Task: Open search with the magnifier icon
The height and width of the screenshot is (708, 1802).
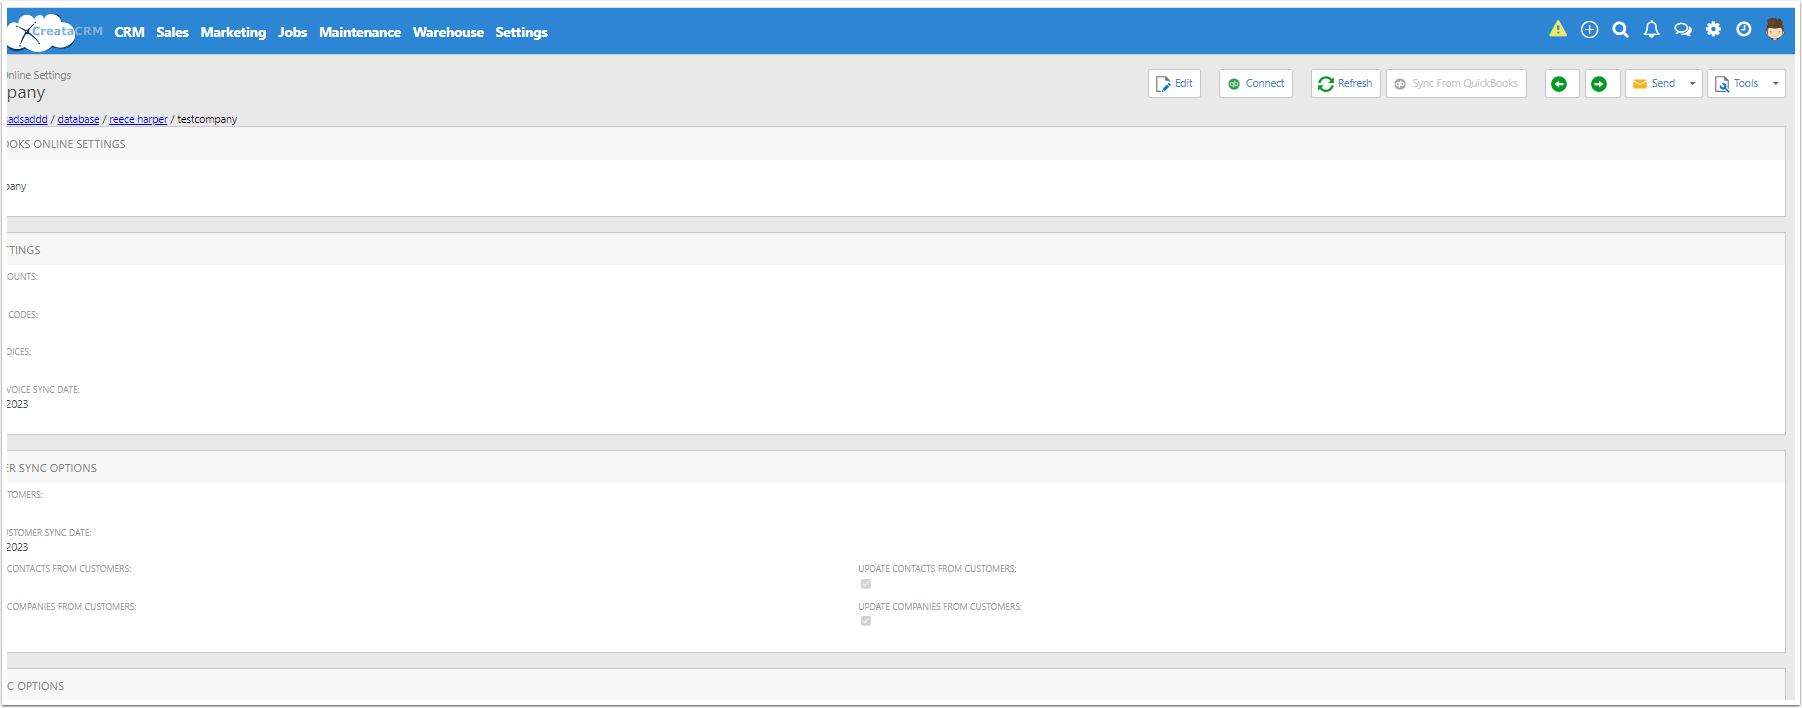Action: pyautogui.click(x=1620, y=30)
